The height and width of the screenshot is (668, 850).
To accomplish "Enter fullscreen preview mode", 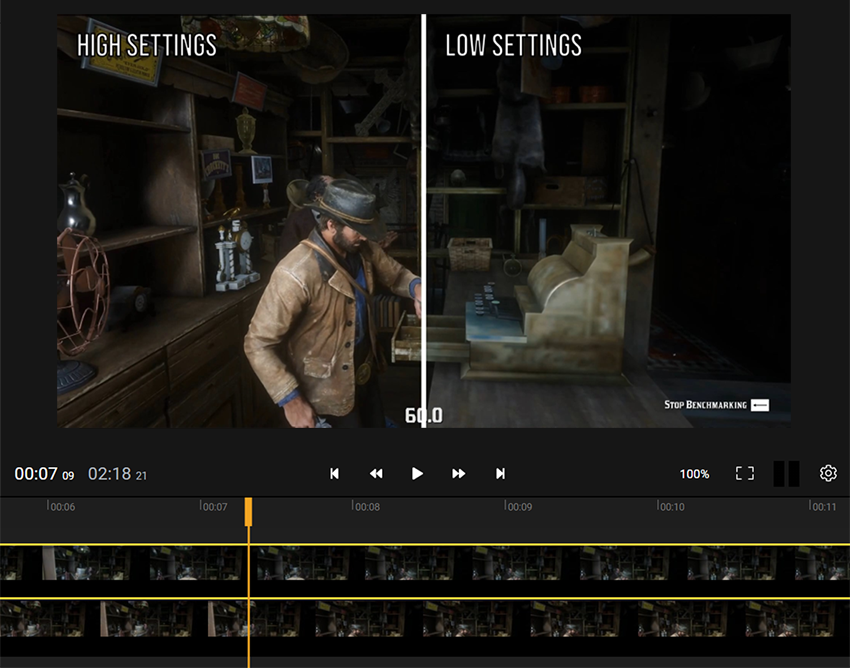I will tap(745, 473).
